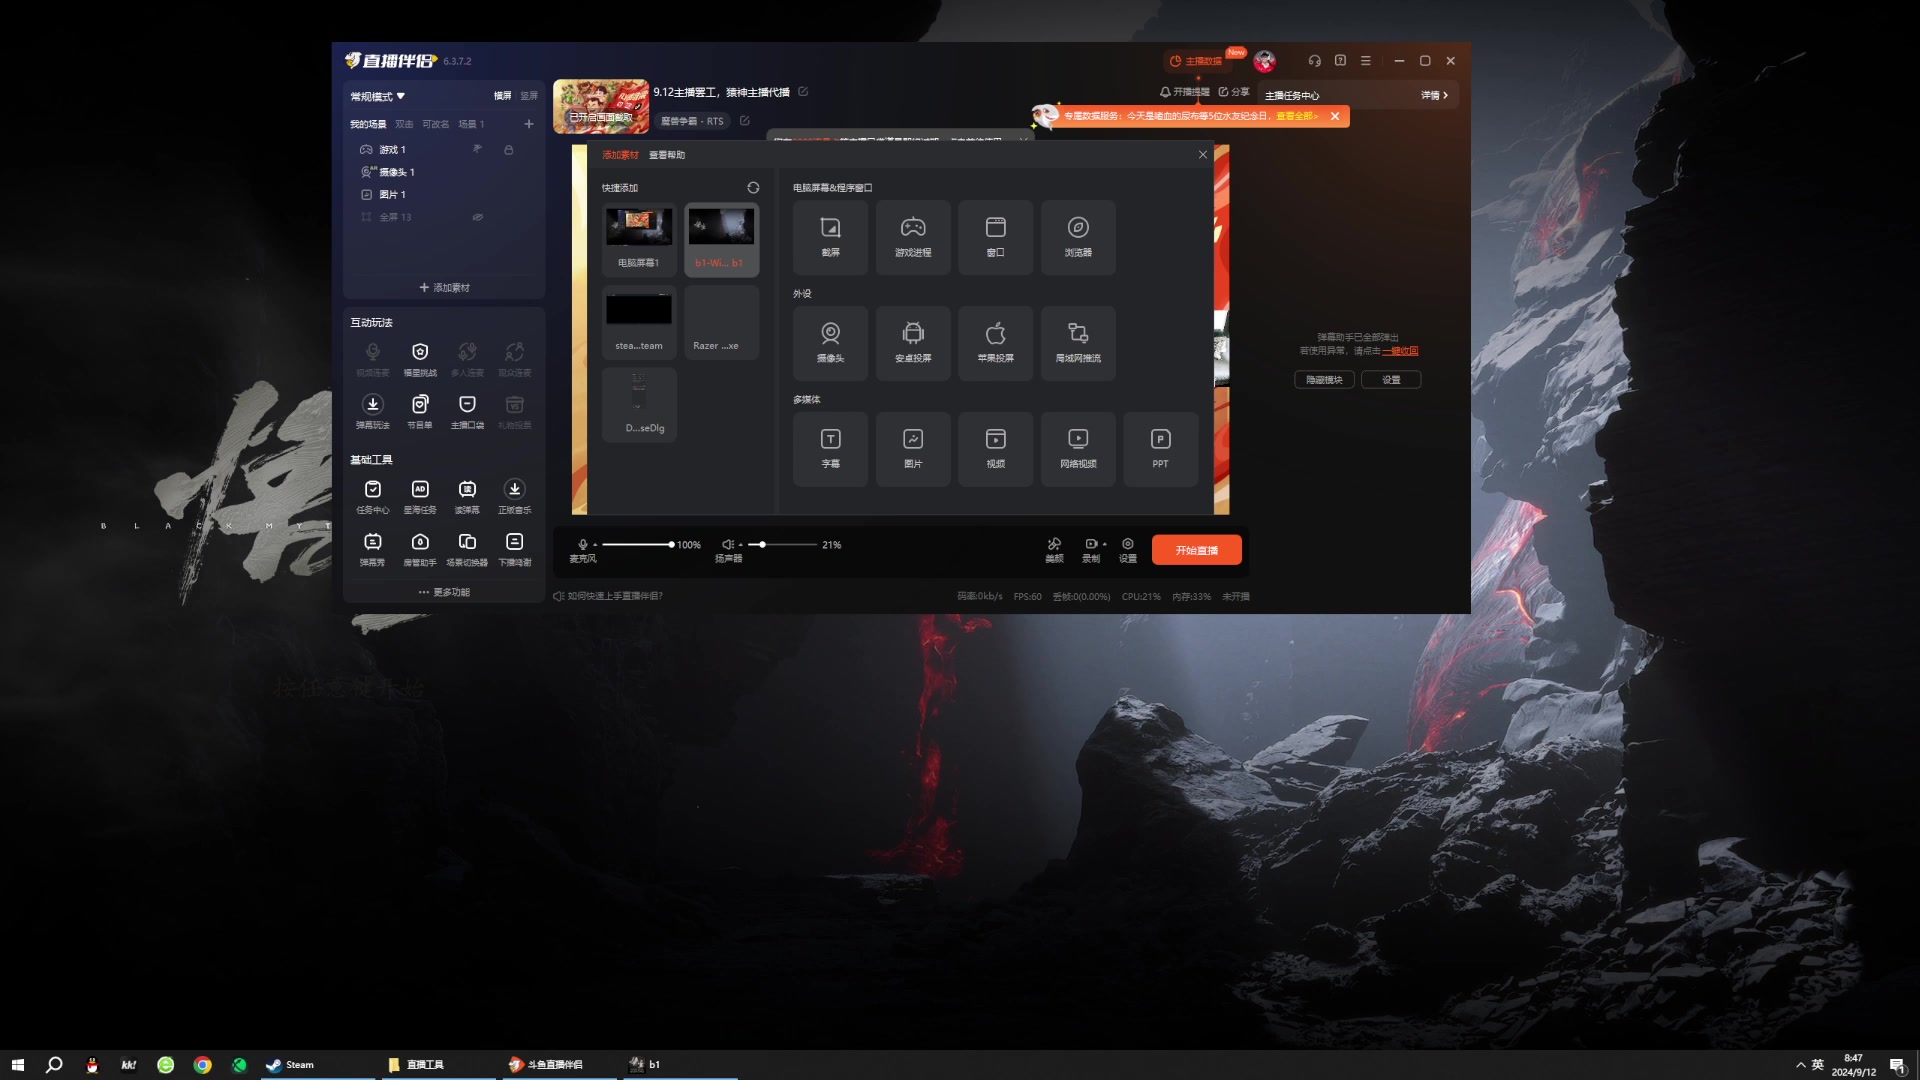Open 节目单 program list tool
The image size is (1920, 1080).
pyautogui.click(x=420, y=411)
